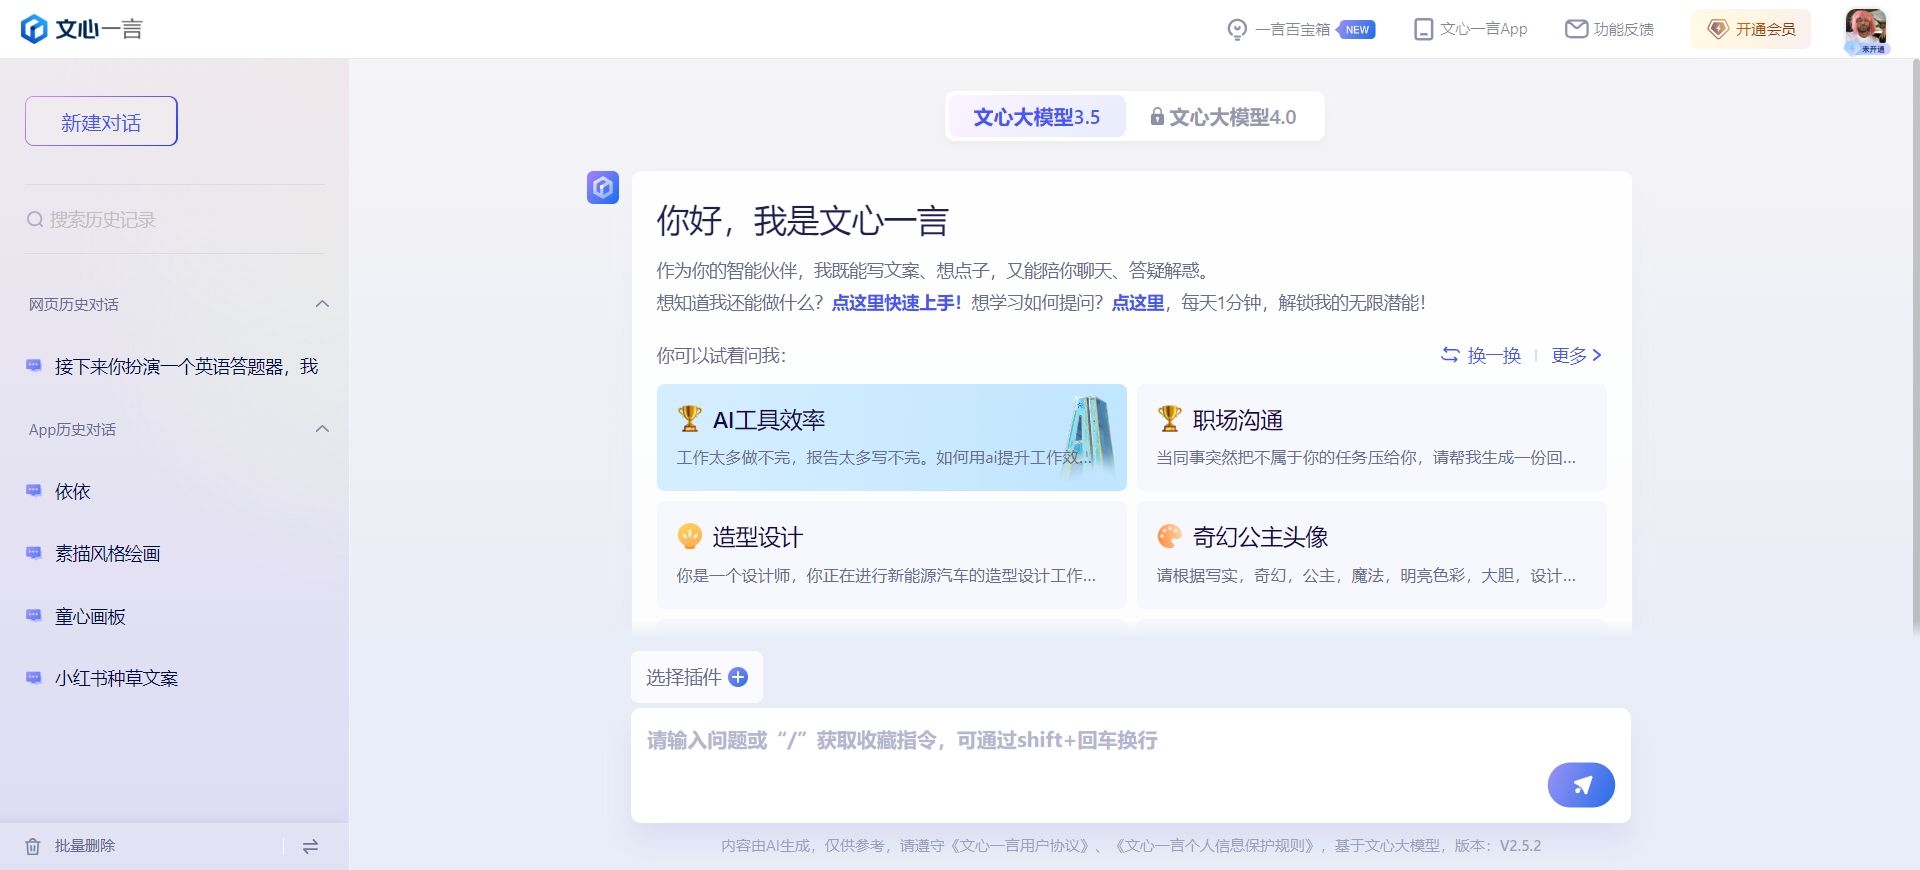The height and width of the screenshot is (870, 1920).
Task: Click lightbulb icon on 造型设计 card
Action: (x=690, y=537)
